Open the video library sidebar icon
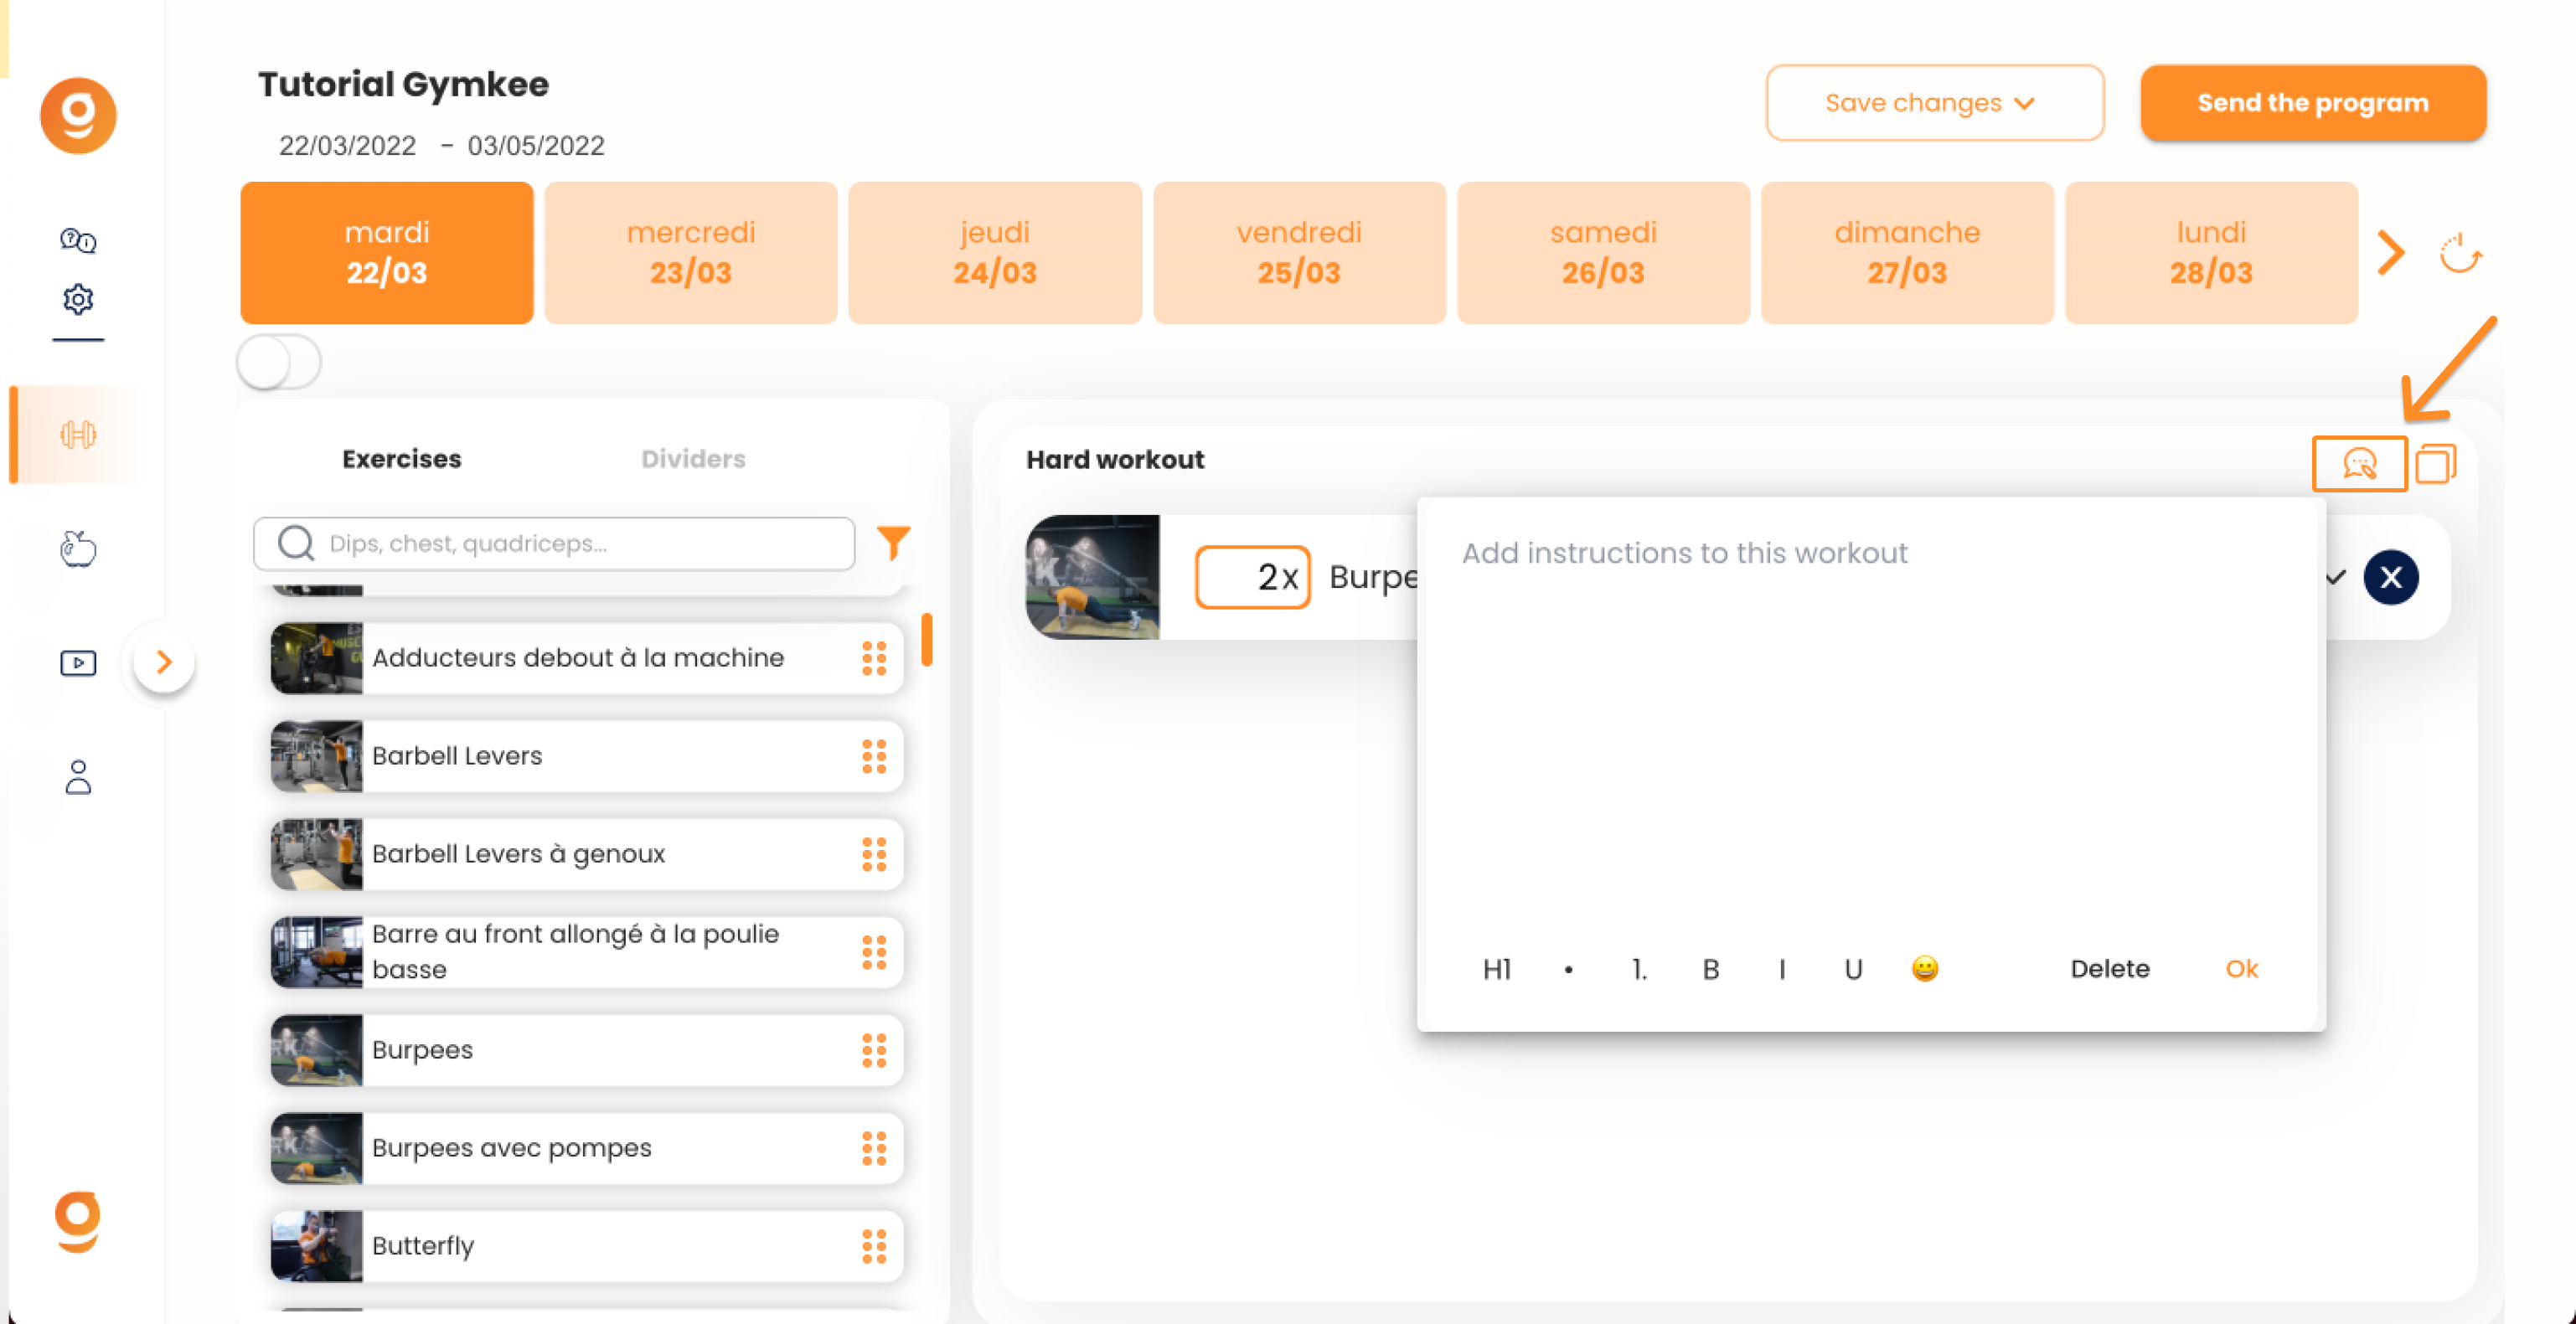This screenshot has height=1324, width=2576. 78,663
